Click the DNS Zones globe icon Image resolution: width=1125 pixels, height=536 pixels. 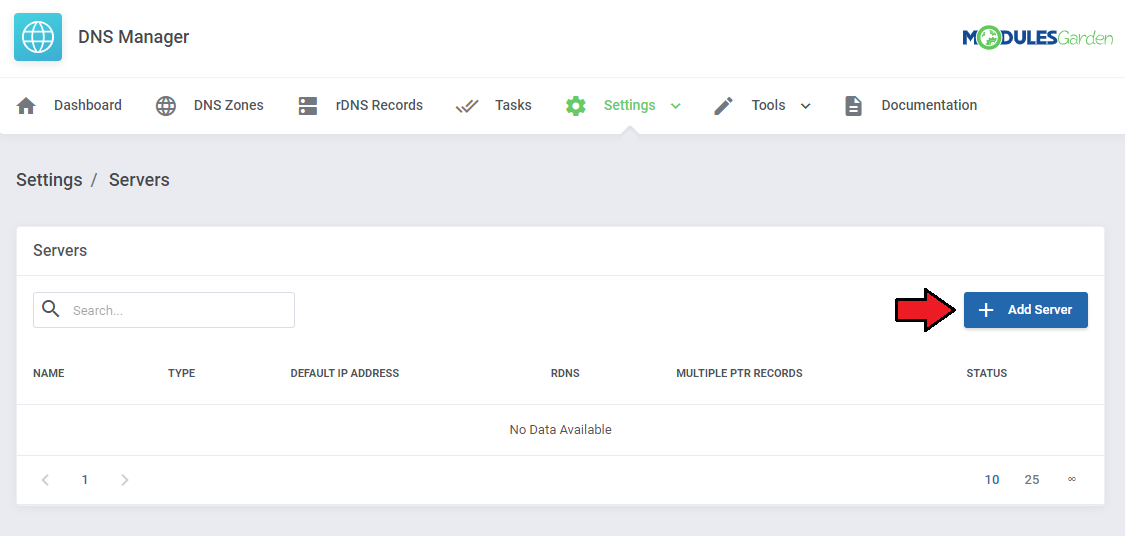(x=166, y=106)
